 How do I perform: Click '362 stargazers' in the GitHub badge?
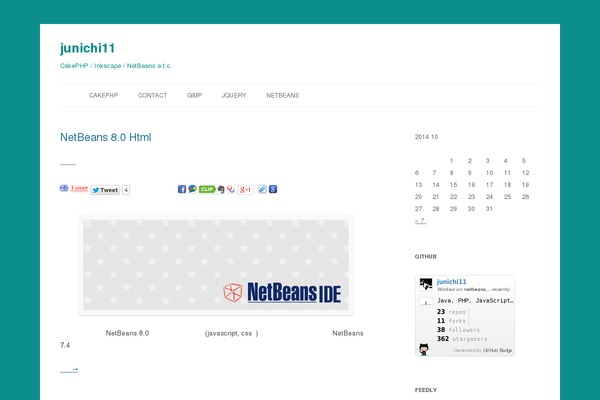(462, 339)
